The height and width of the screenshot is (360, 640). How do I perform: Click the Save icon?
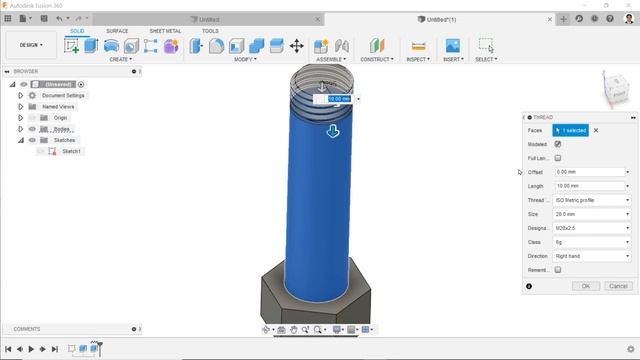pos(44,18)
